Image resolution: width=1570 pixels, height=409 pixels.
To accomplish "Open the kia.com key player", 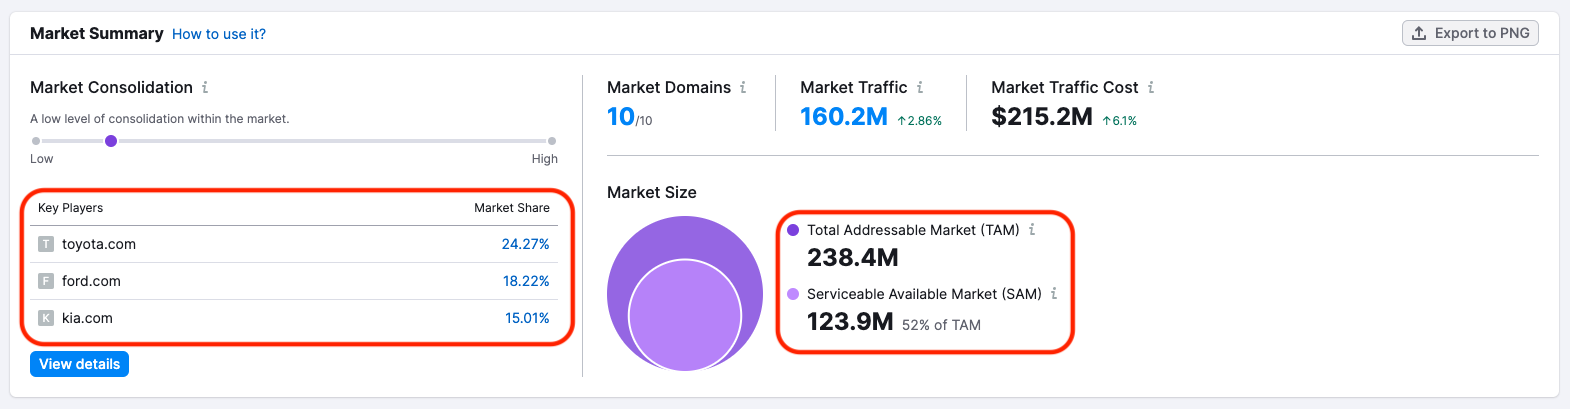I will pyautogui.click(x=87, y=318).
